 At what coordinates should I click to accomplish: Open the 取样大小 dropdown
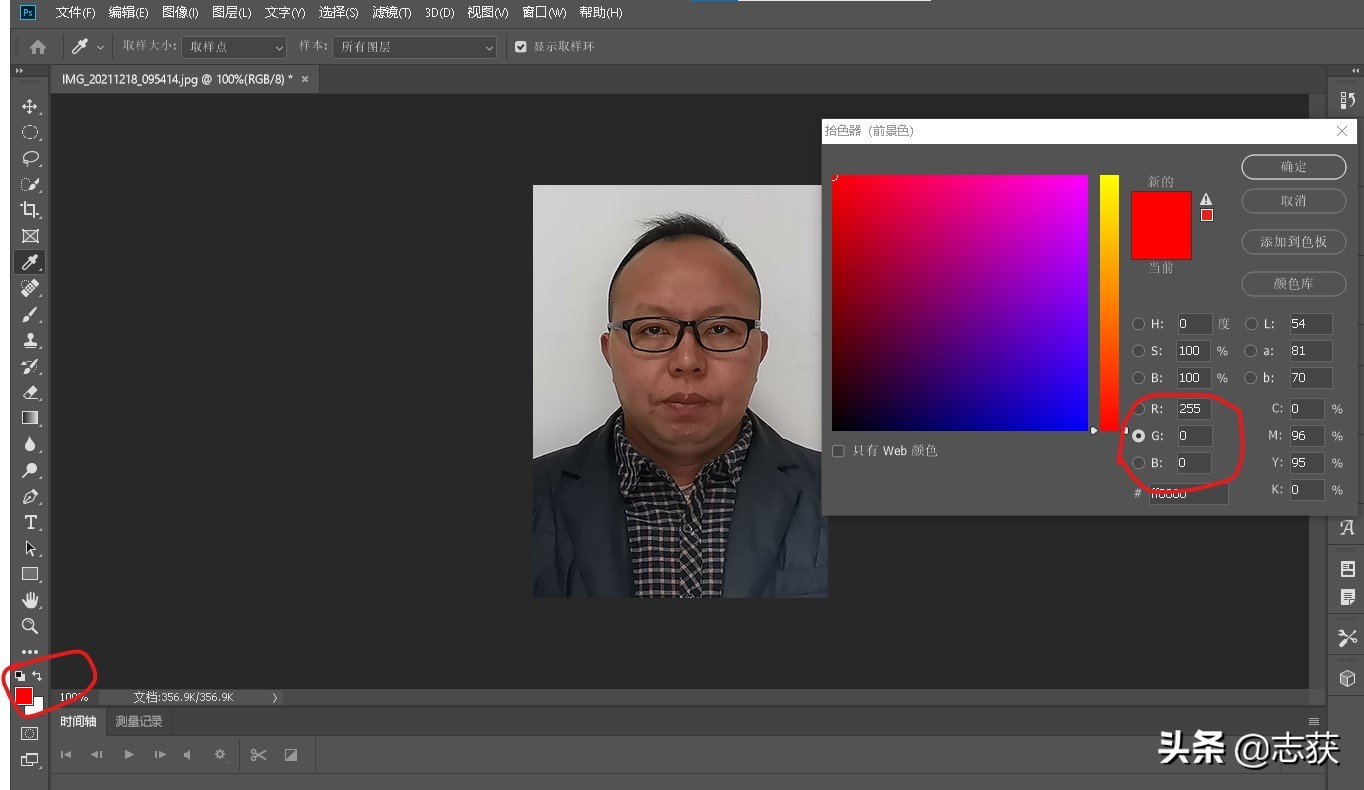234,47
